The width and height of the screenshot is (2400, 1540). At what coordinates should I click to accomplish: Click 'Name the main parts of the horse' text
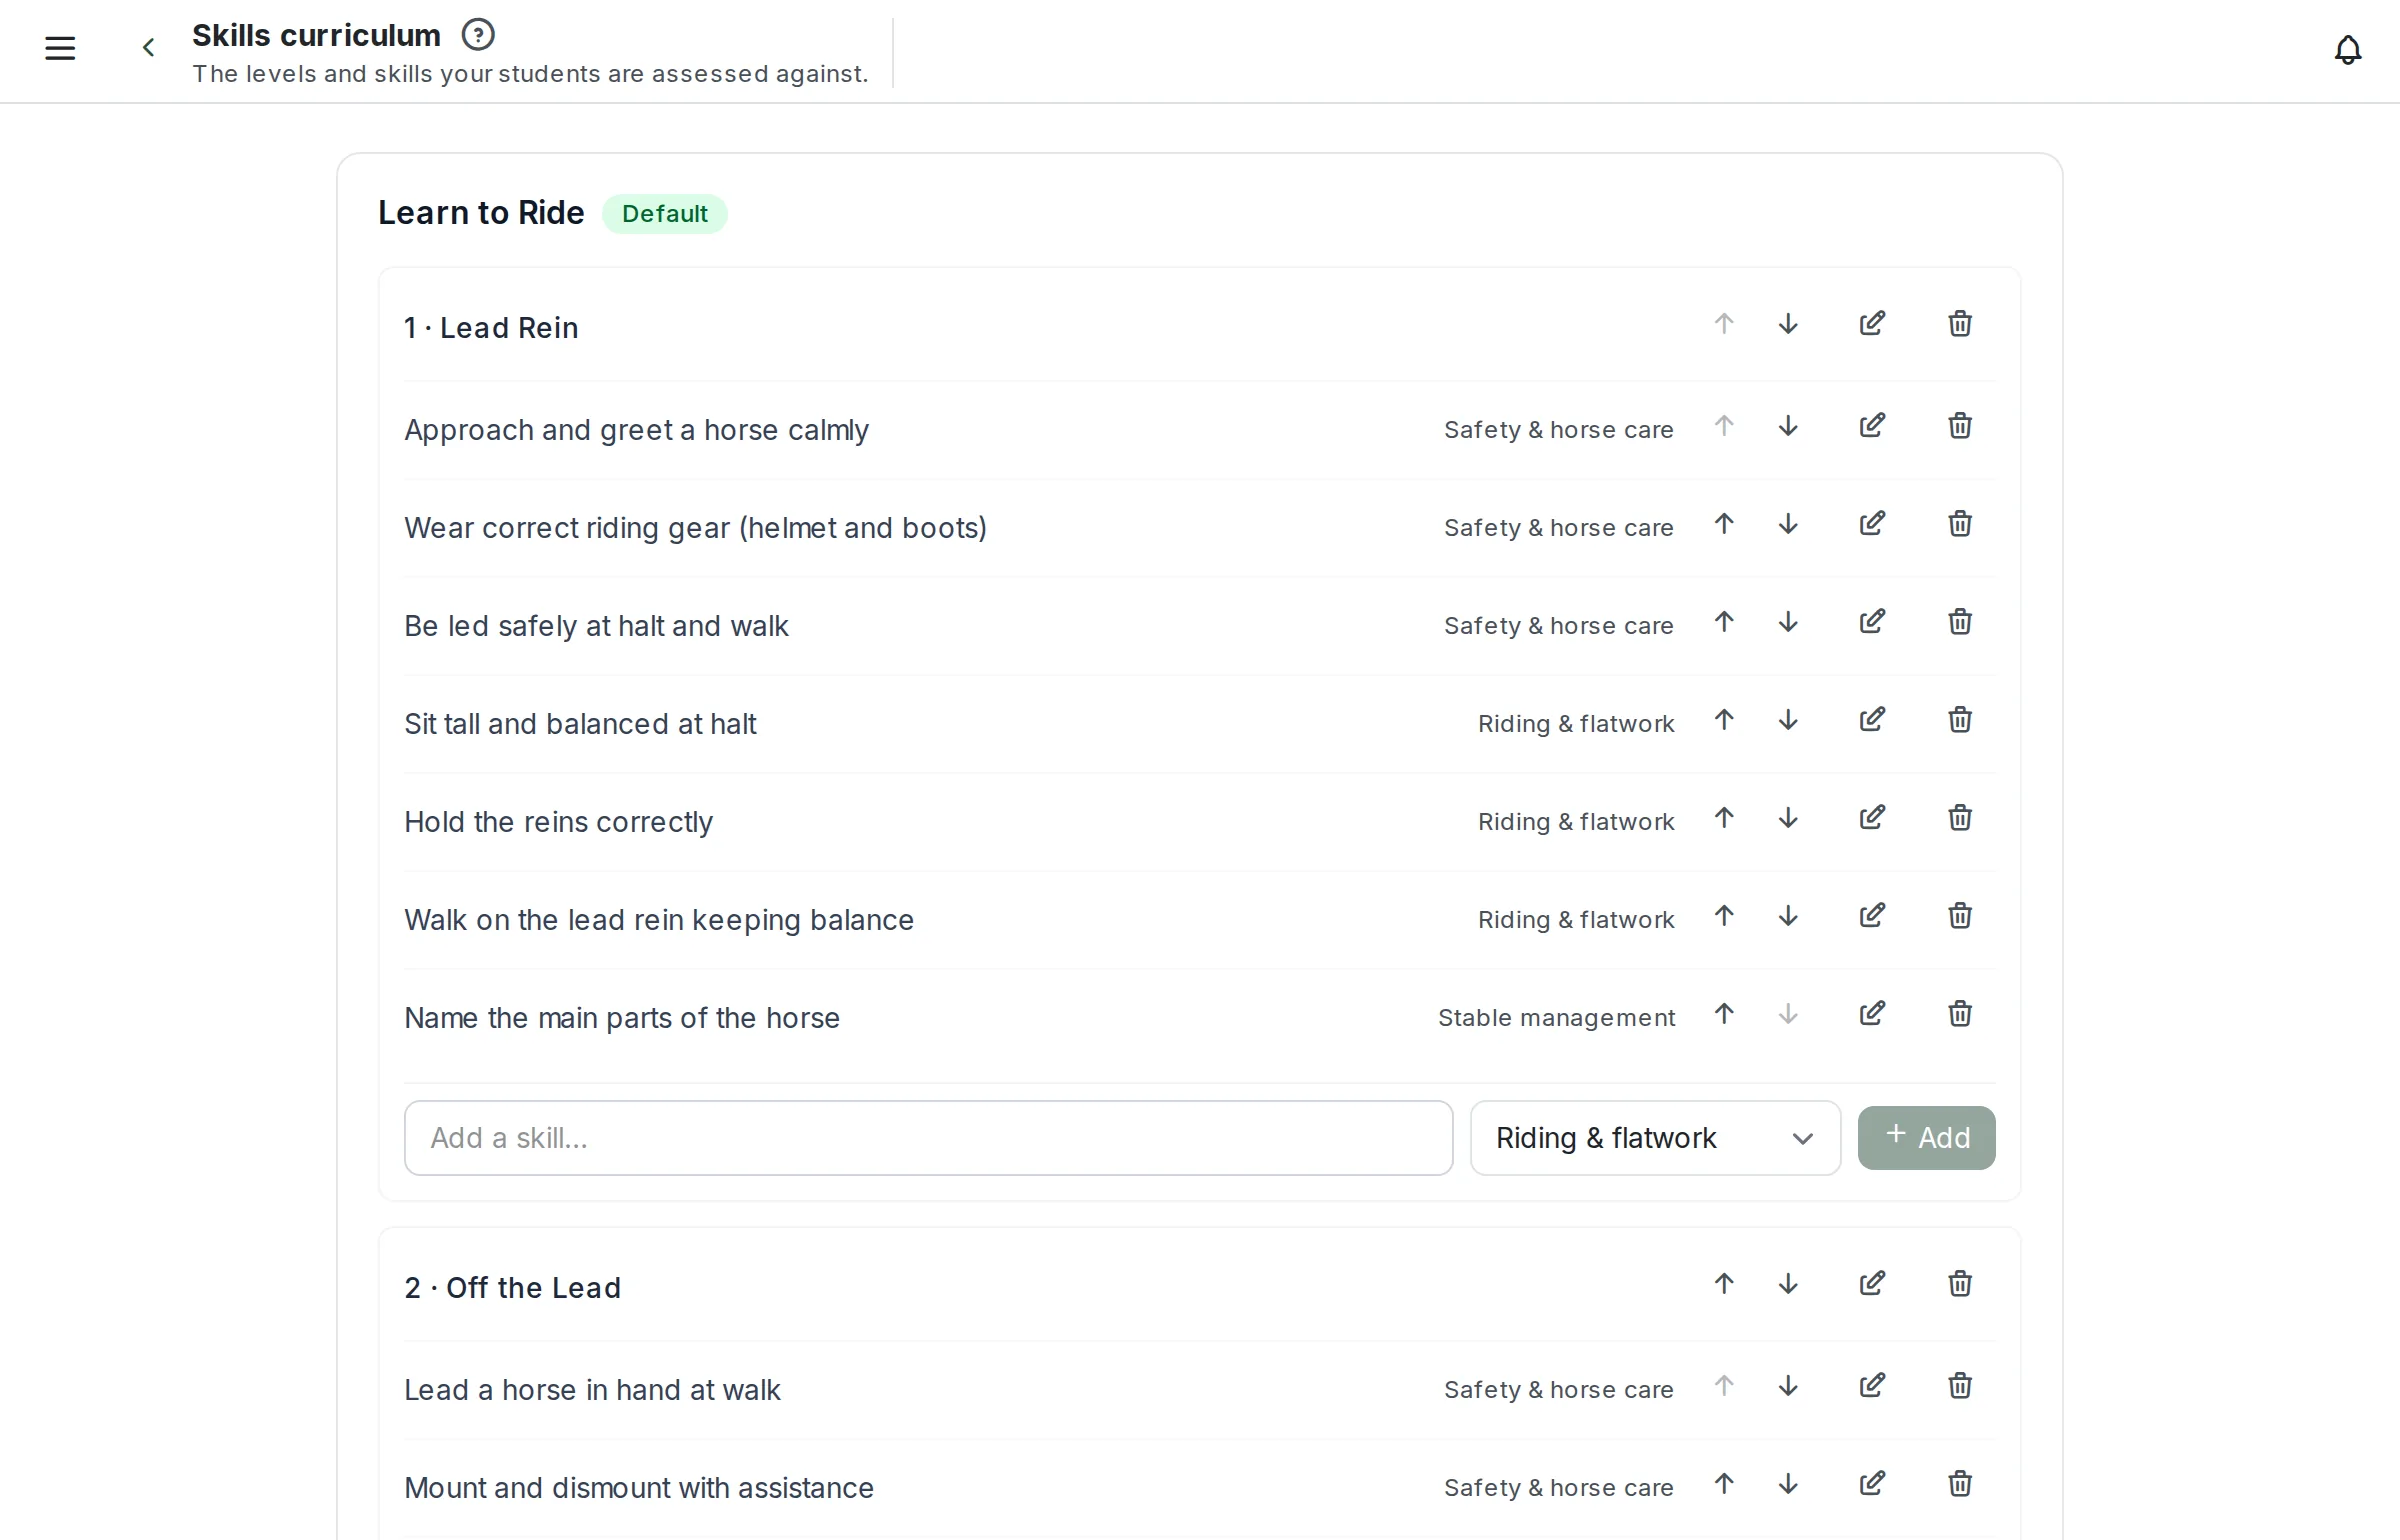click(x=622, y=1018)
